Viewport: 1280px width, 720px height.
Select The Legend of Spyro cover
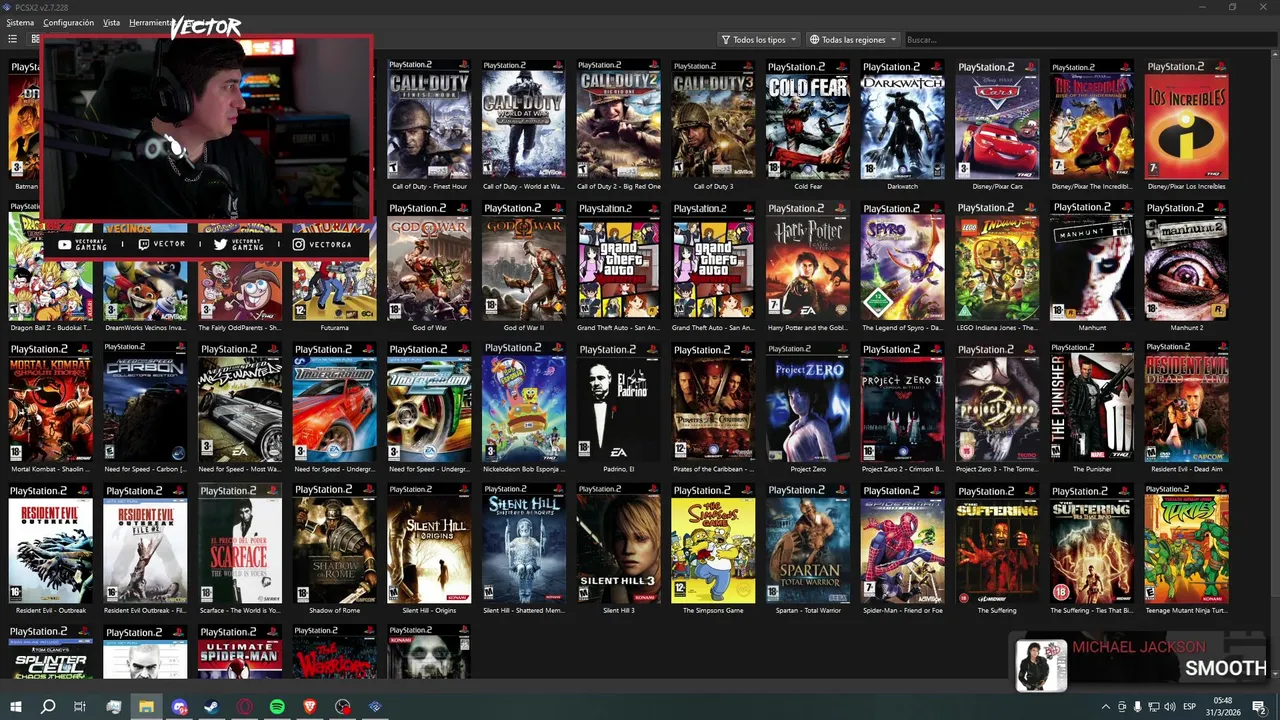[x=902, y=261]
